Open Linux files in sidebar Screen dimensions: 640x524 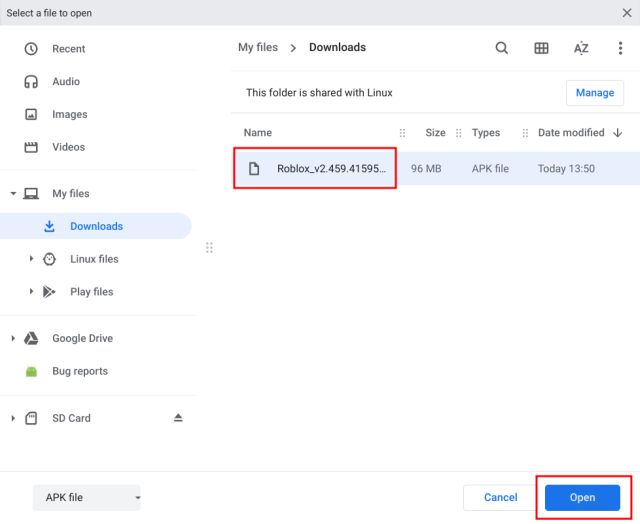94,259
